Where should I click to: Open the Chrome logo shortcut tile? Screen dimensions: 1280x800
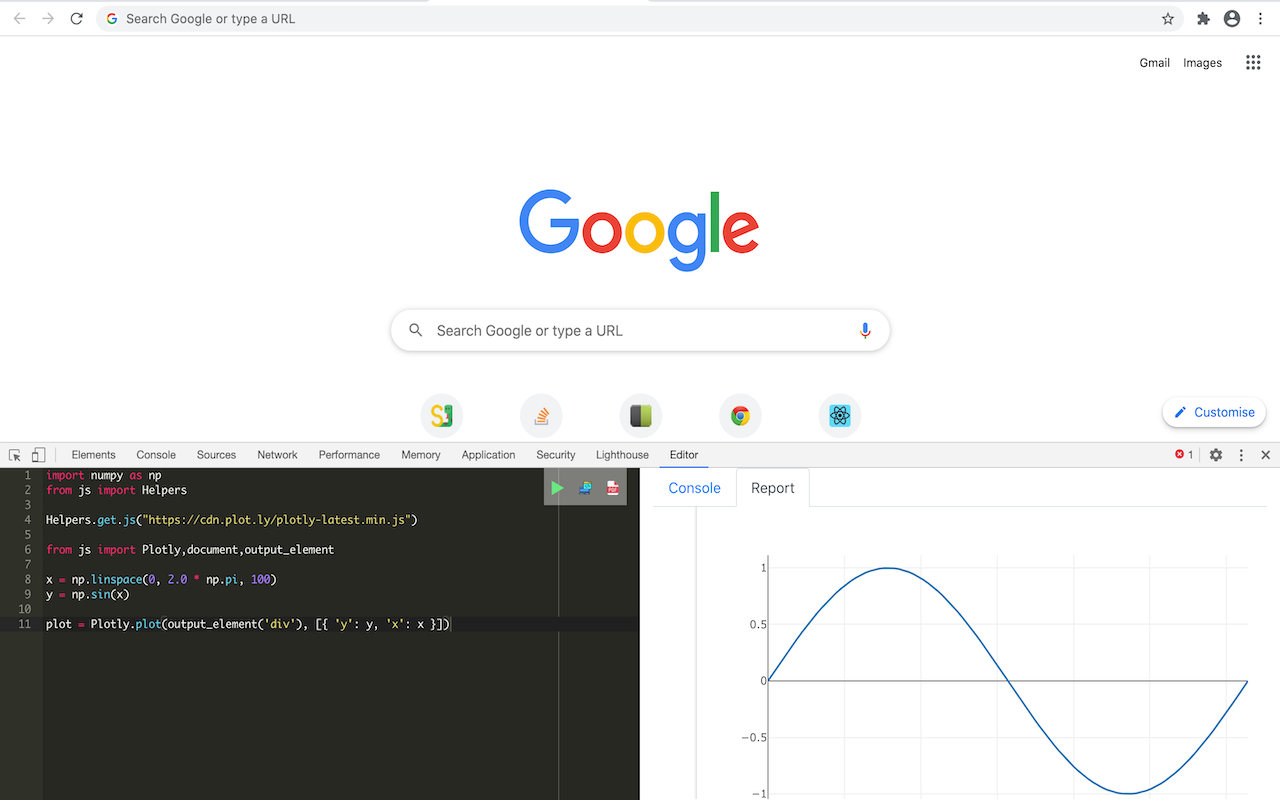coord(740,415)
